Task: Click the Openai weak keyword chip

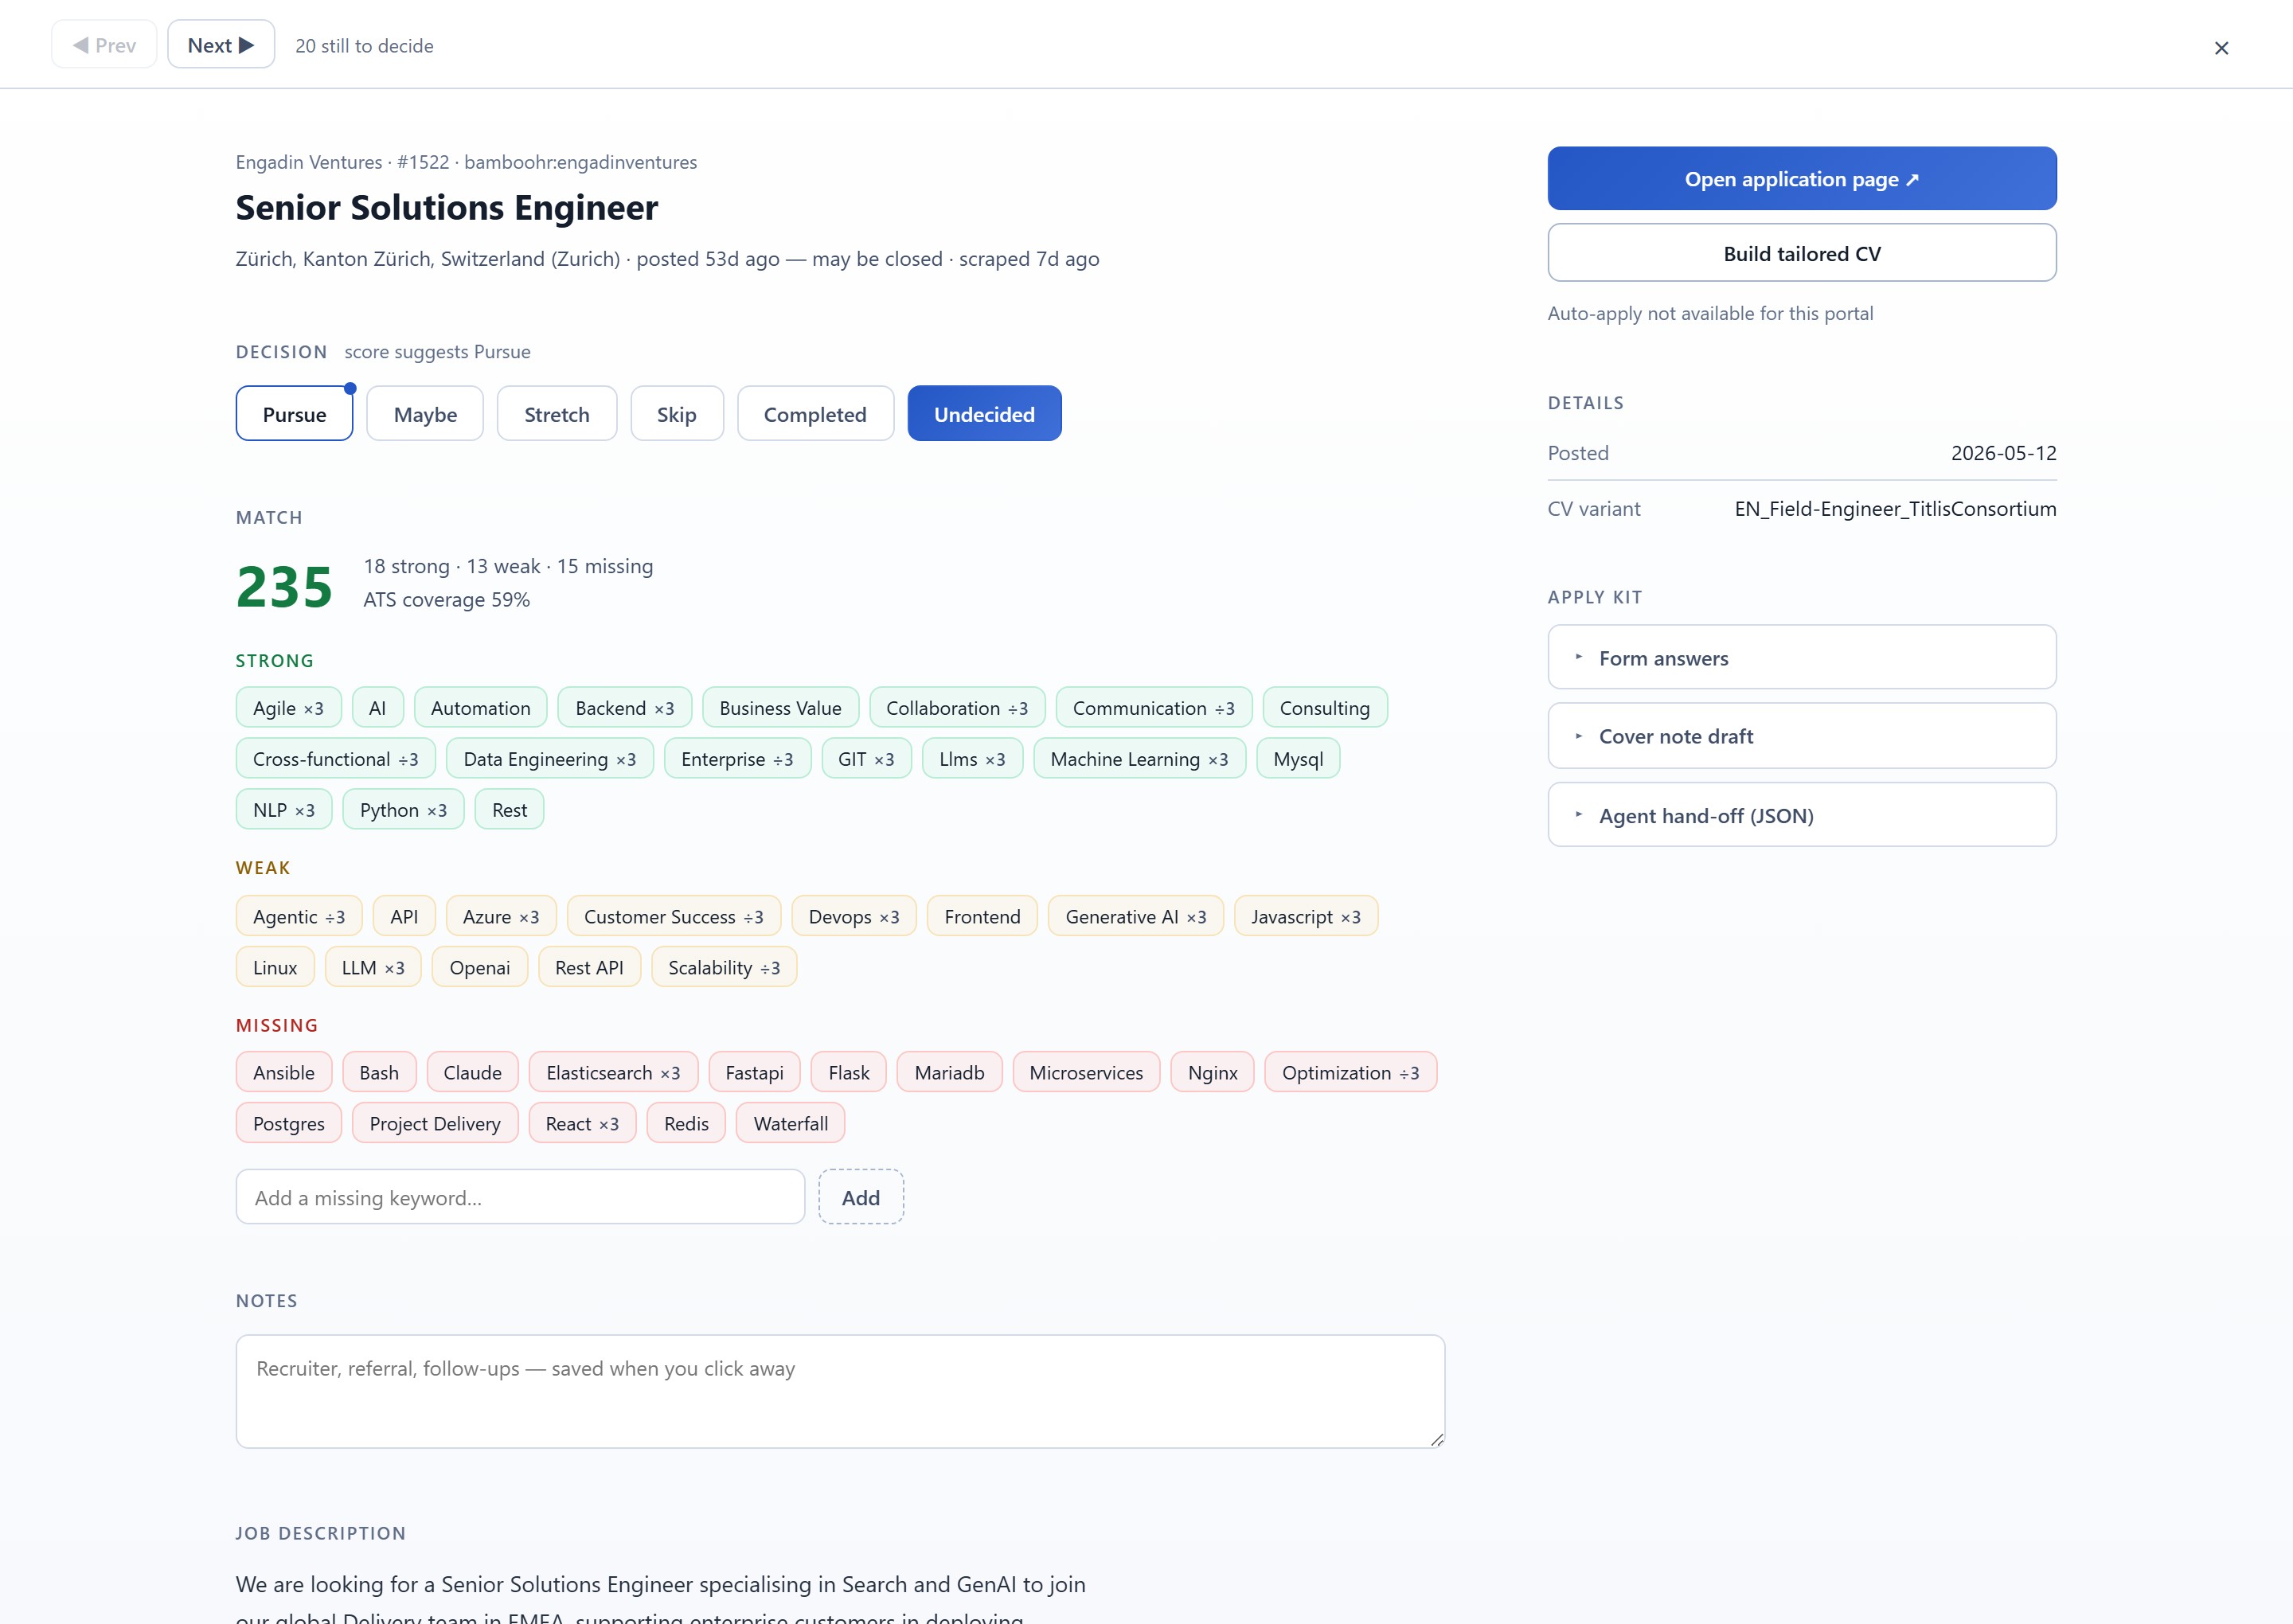Action: click(x=480, y=968)
